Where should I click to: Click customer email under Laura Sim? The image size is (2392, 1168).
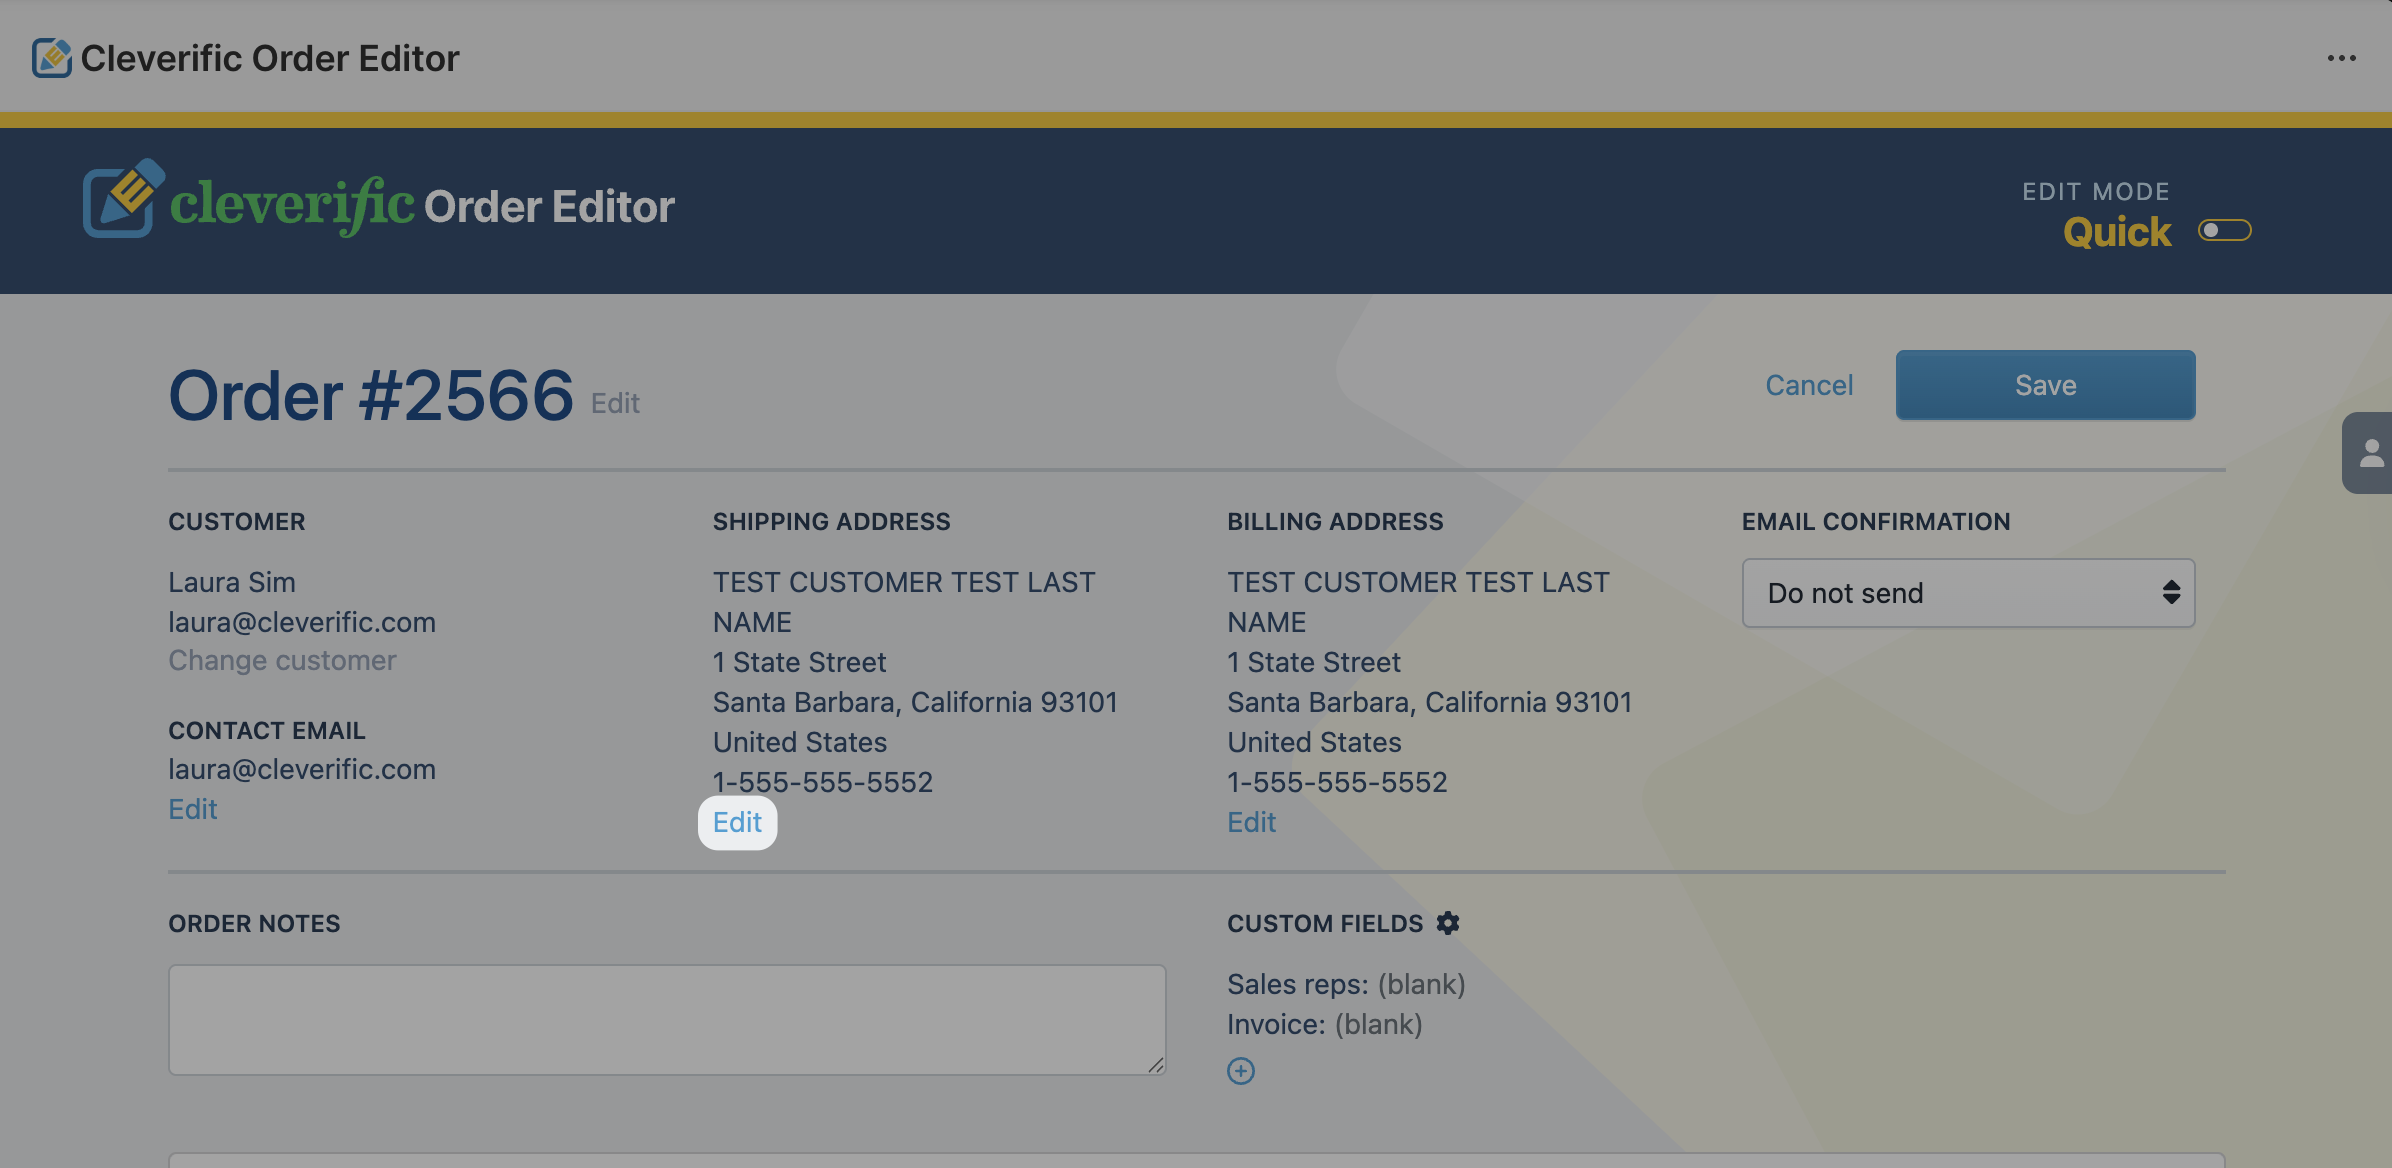click(302, 622)
